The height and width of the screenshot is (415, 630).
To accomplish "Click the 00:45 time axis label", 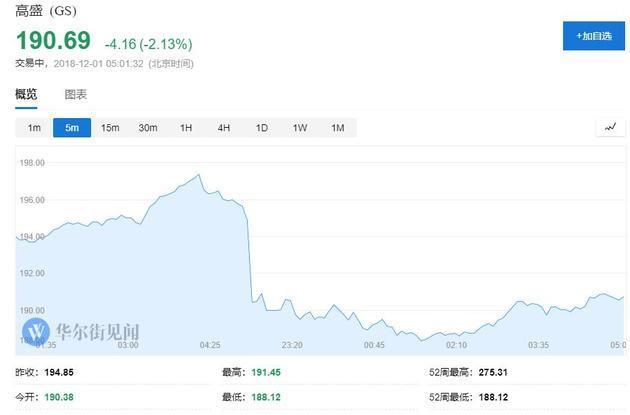I will pos(374,345).
